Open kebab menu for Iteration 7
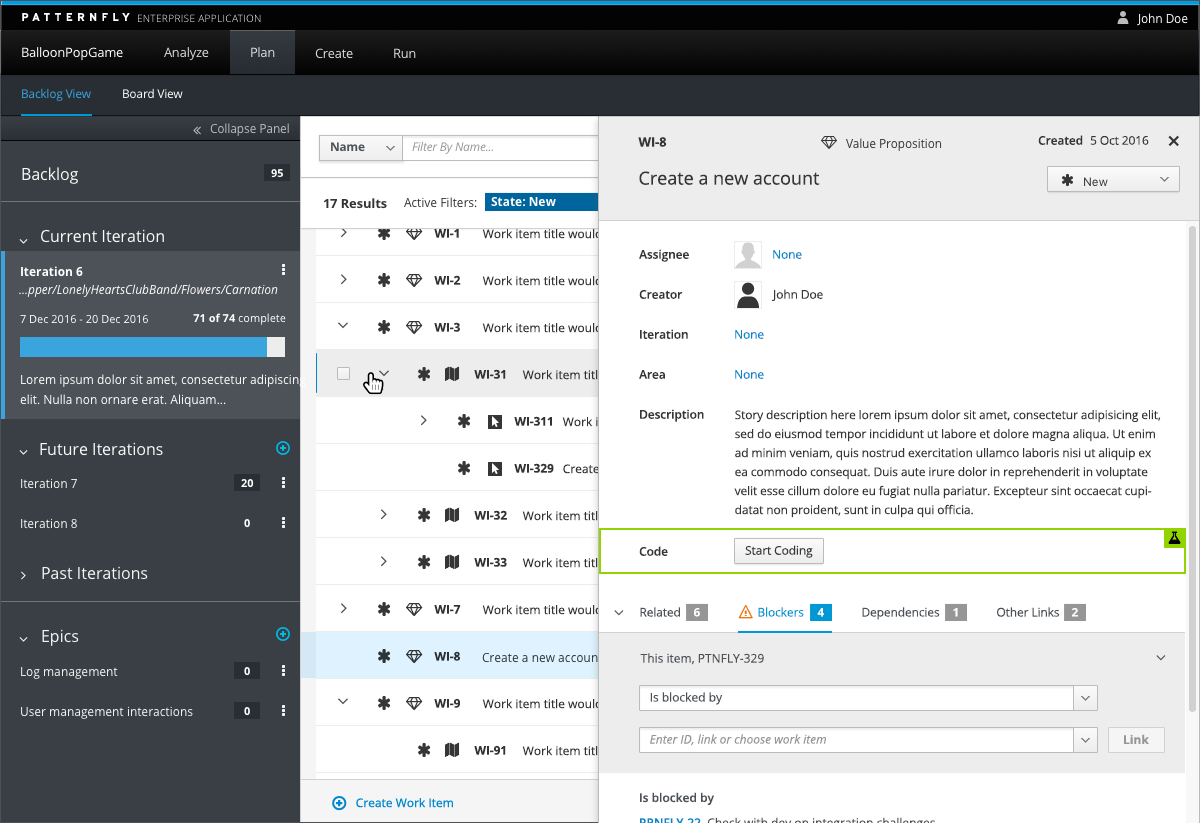This screenshot has height=823, width=1200. click(284, 483)
